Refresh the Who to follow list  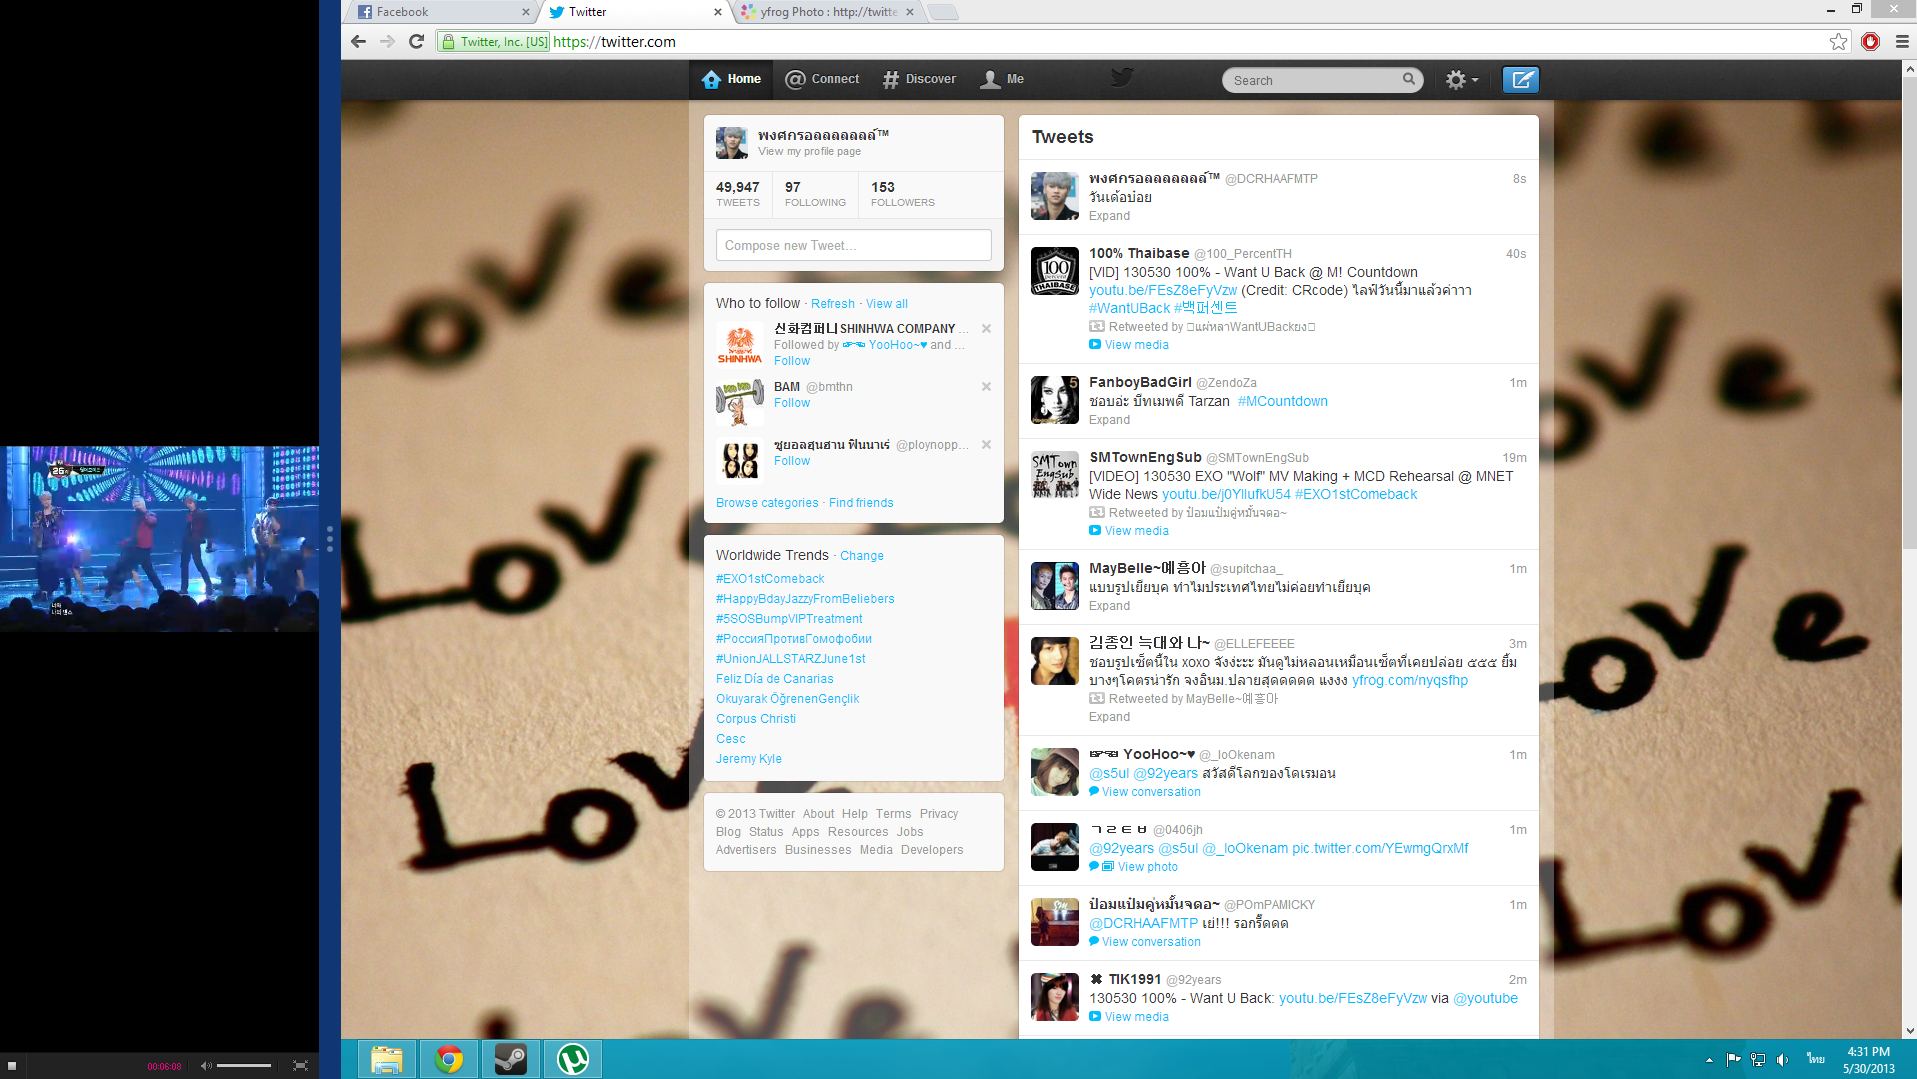[833, 304]
